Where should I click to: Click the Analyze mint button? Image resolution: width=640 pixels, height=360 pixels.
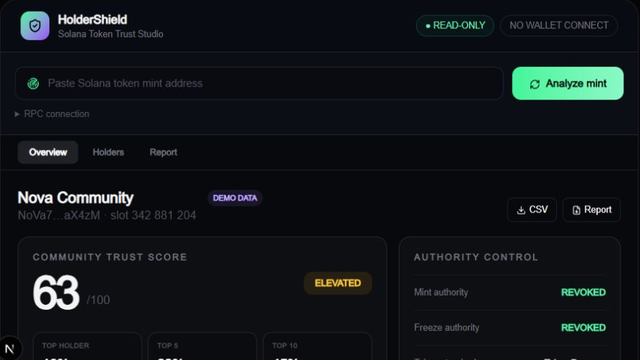pyautogui.click(x=568, y=83)
